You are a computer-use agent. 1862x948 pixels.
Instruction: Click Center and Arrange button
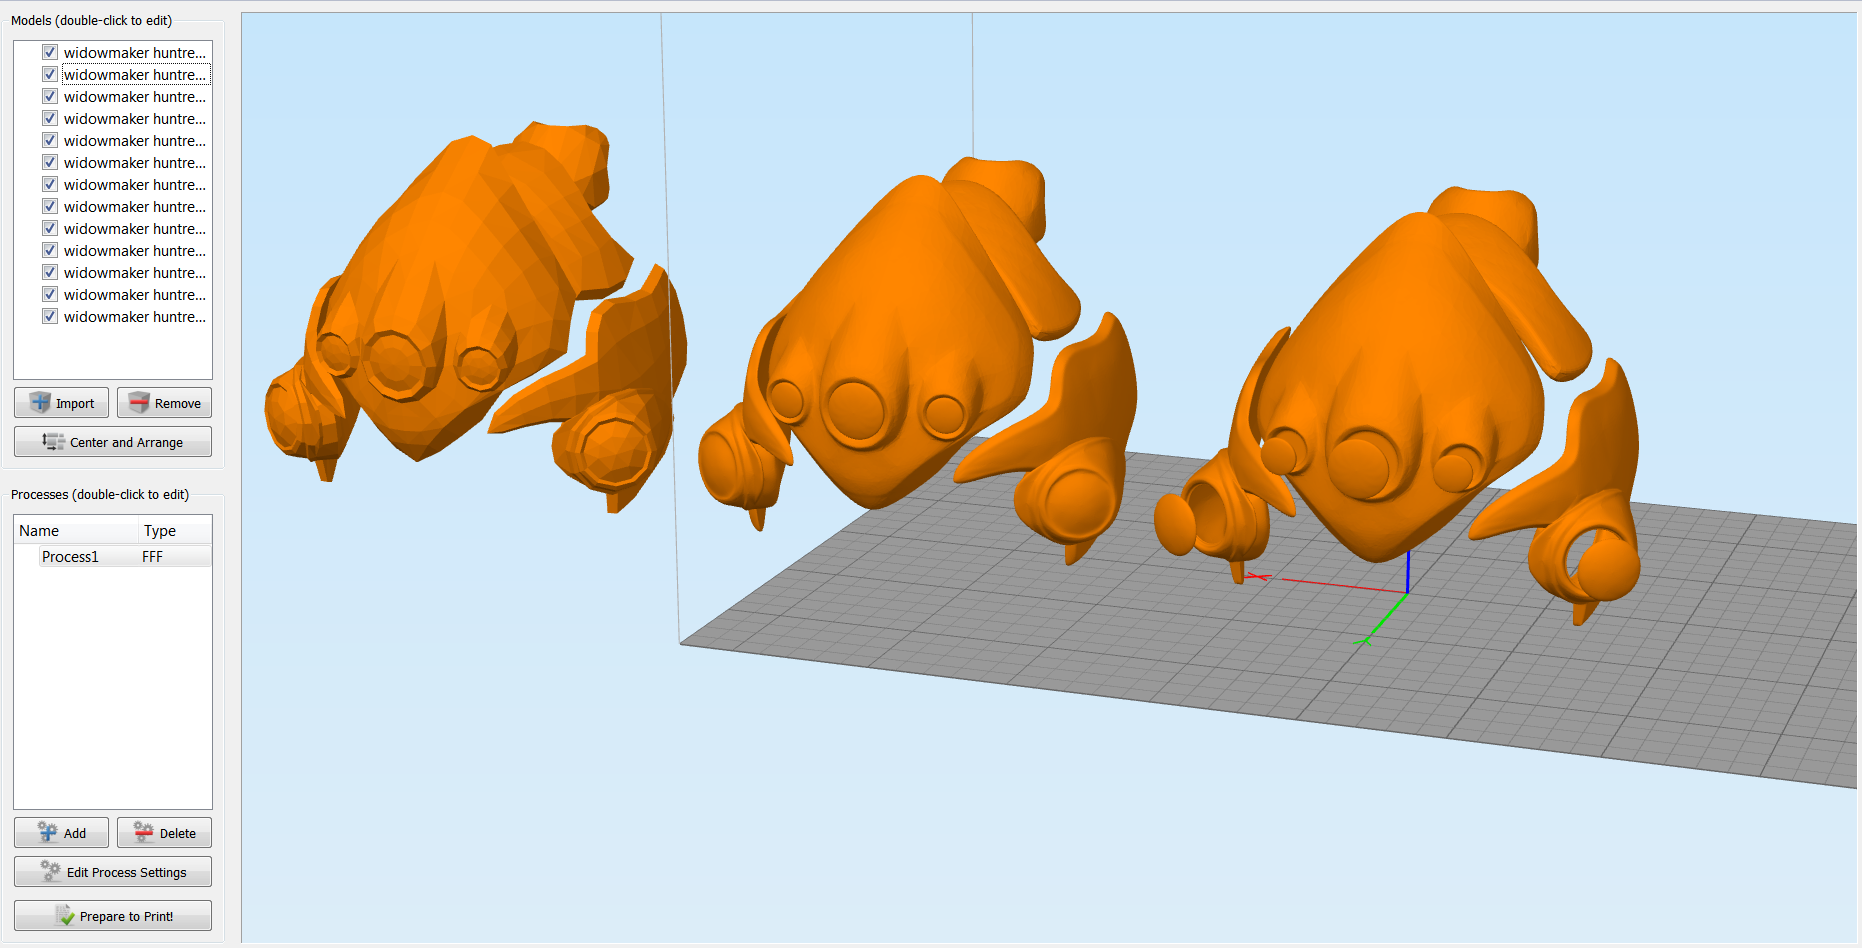(113, 442)
